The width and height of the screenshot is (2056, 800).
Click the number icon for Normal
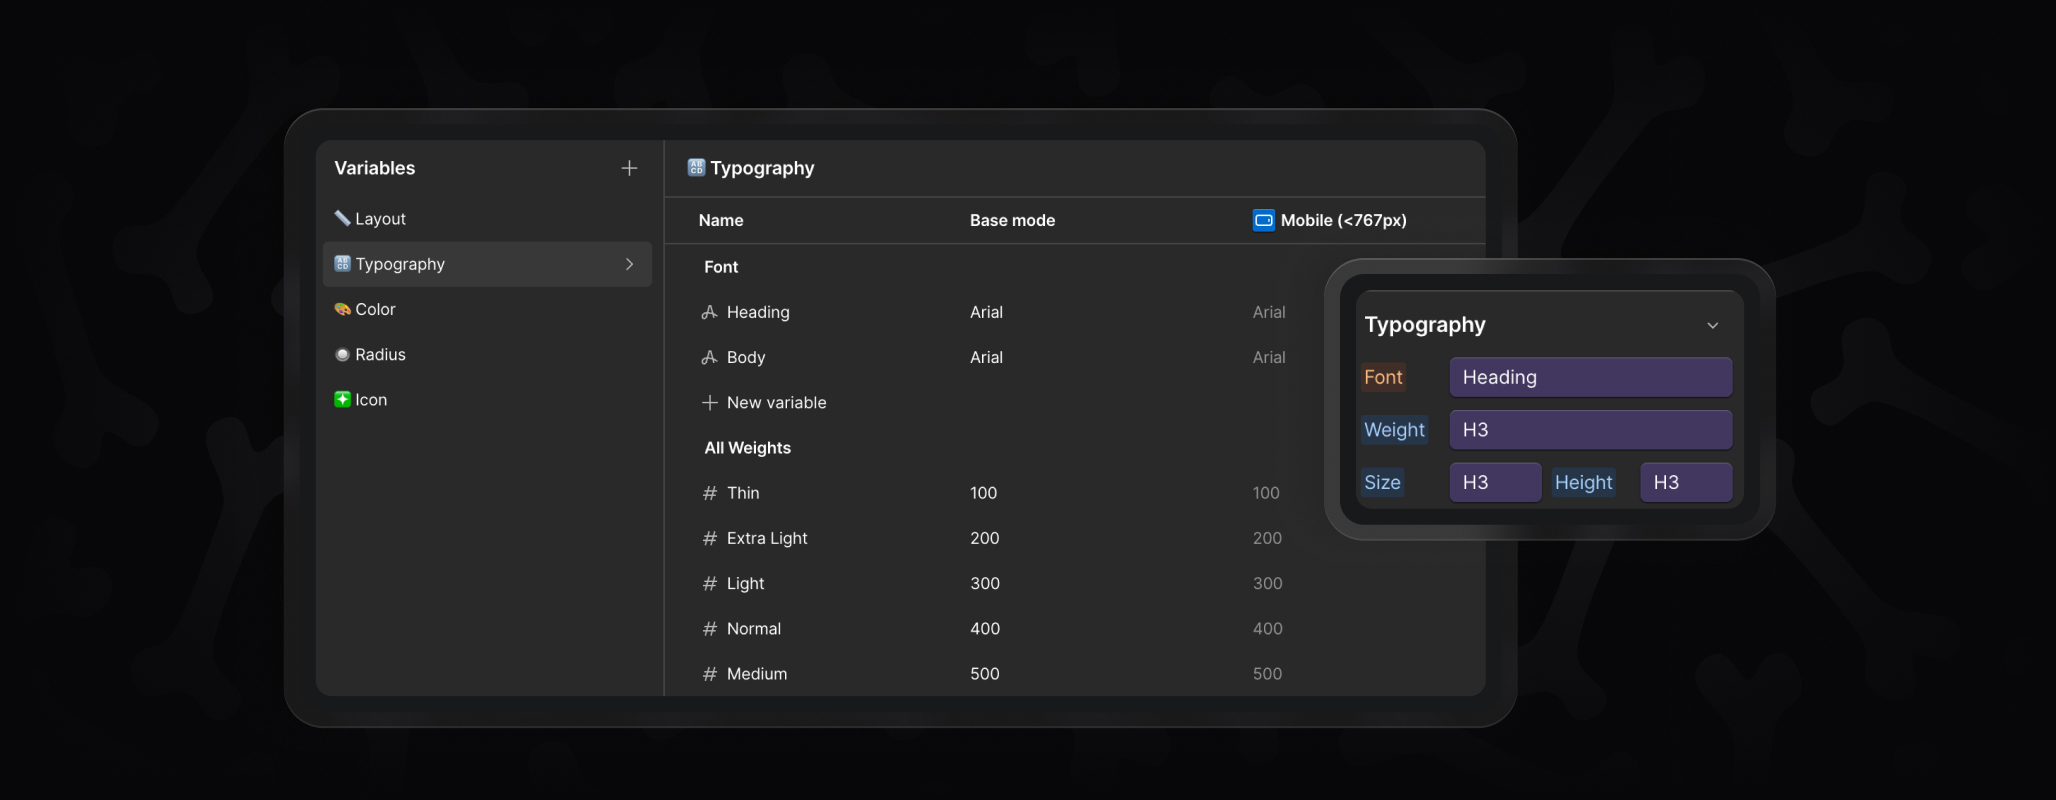tap(710, 628)
